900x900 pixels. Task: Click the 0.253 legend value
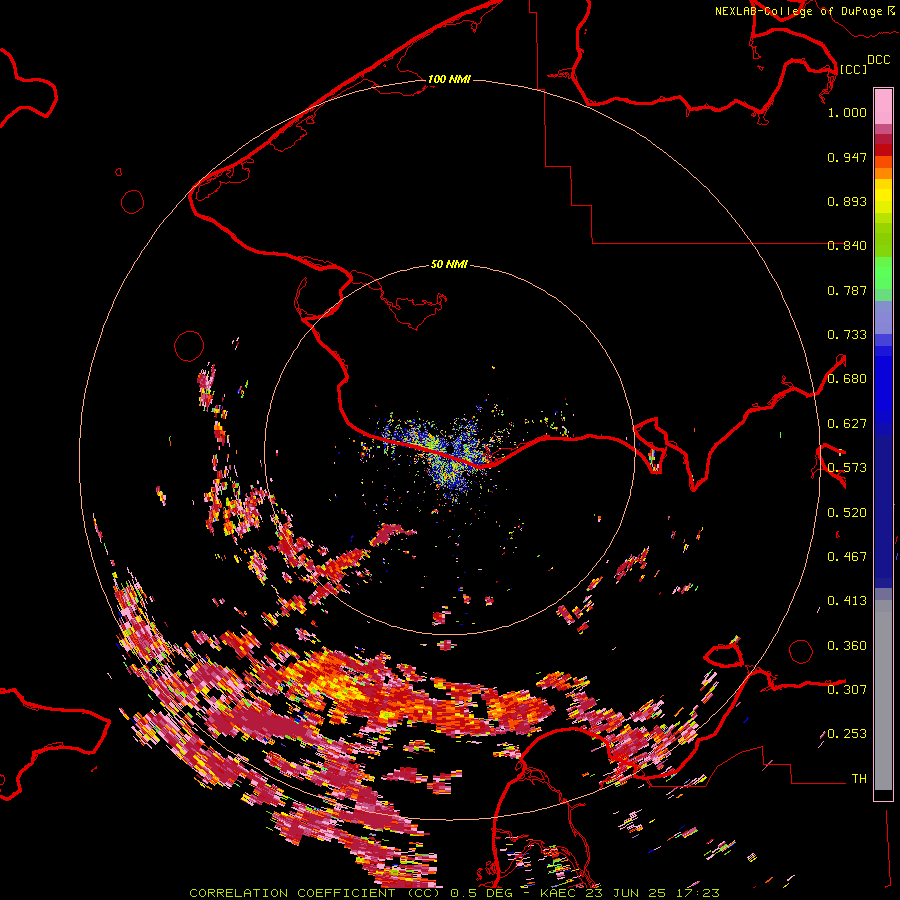pos(847,734)
